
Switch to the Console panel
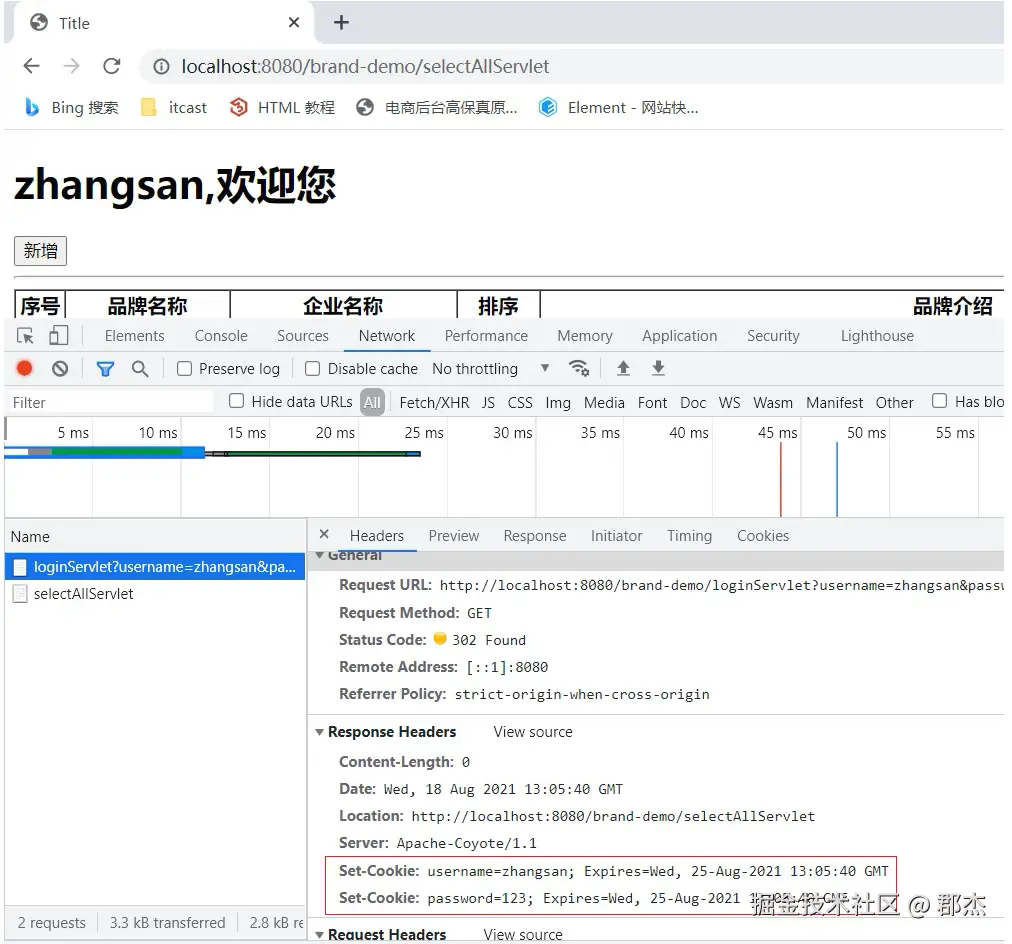221,336
